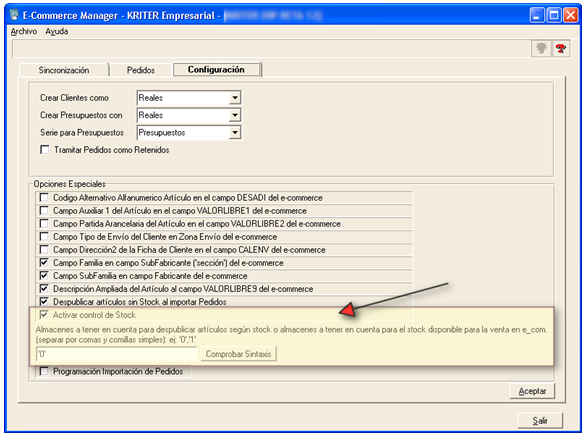This screenshot has height=435, width=583.
Task: Switch to the Pedidos tab
Action: [x=141, y=70]
